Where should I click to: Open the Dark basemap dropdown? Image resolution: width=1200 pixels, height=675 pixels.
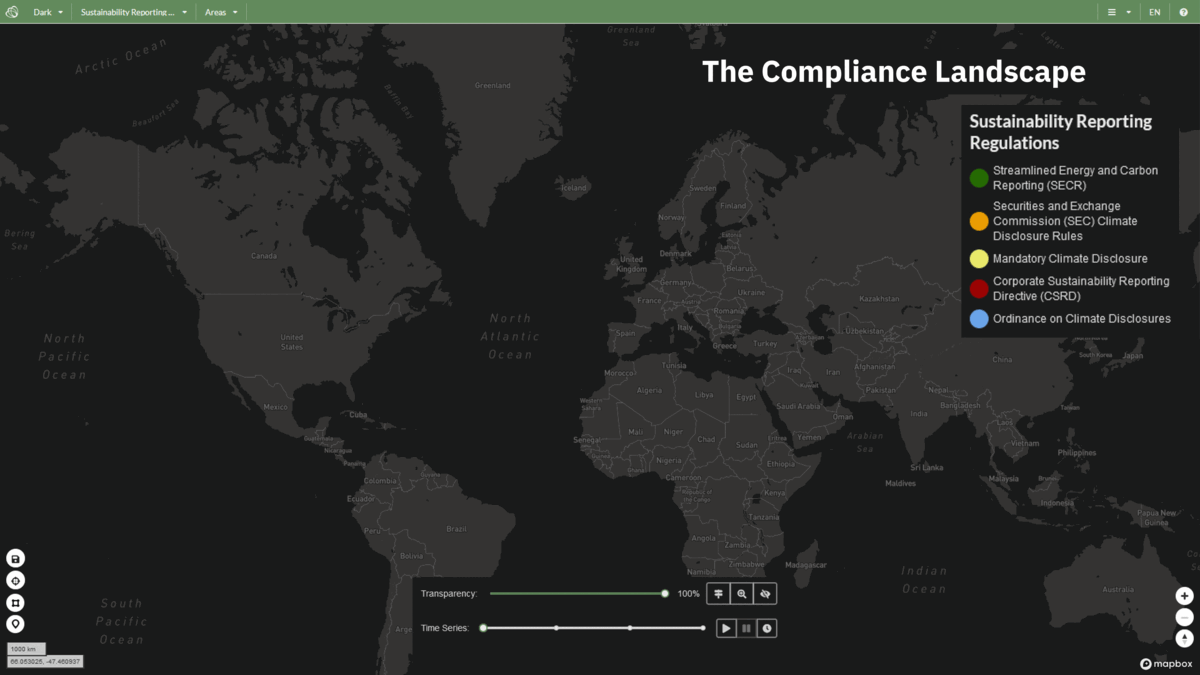click(x=48, y=12)
